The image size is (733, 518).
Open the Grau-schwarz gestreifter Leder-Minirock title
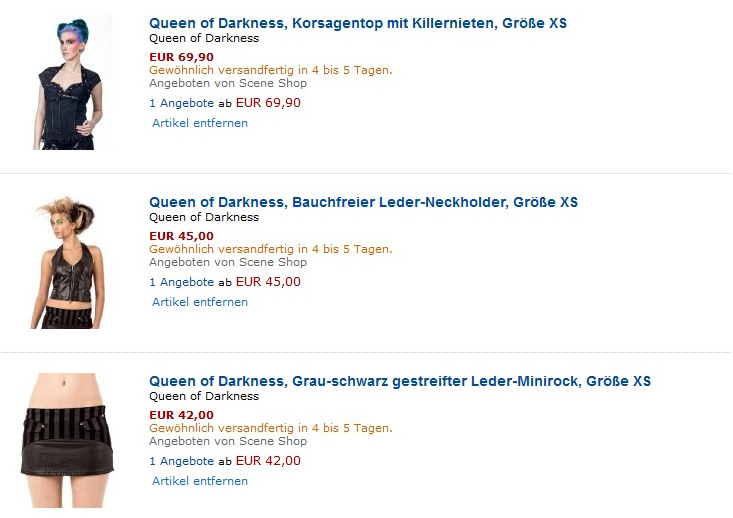pos(400,381)
